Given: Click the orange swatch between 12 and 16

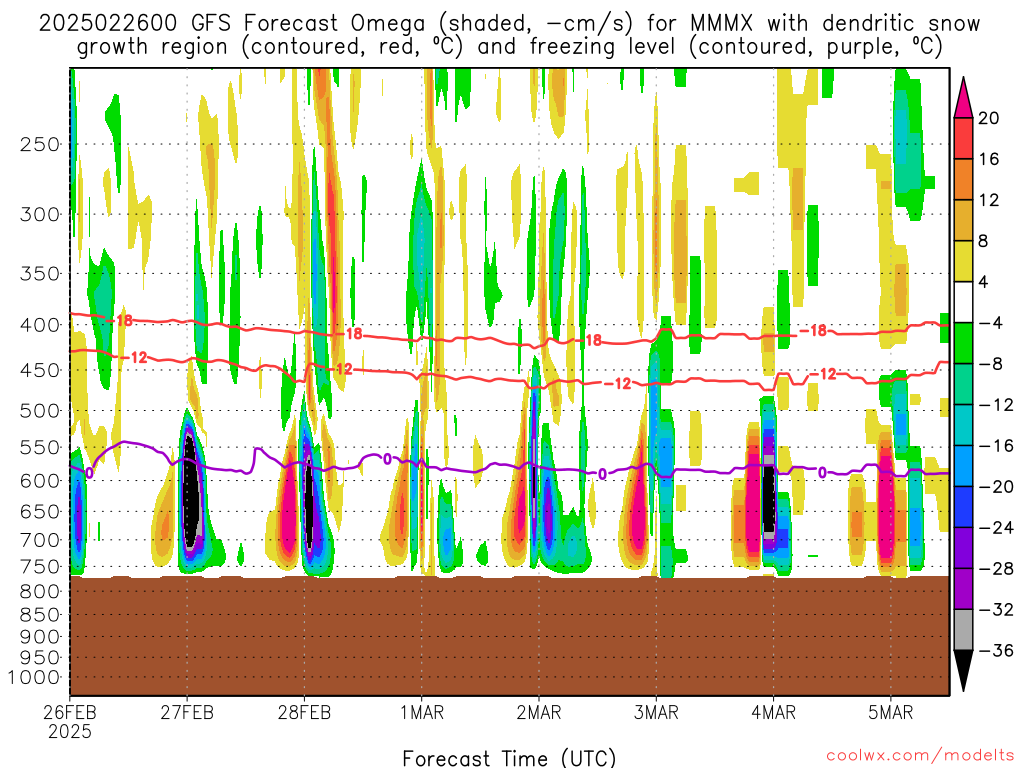Looking at the screenshot, I should coord(963,179).
